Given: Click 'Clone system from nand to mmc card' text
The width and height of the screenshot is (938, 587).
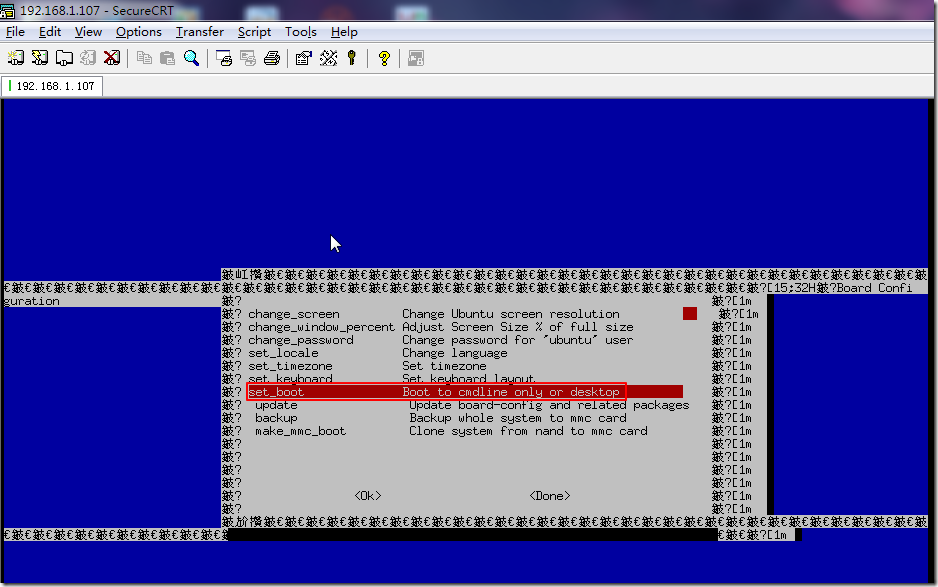Looking at the screenshot, I should [528, 431].
